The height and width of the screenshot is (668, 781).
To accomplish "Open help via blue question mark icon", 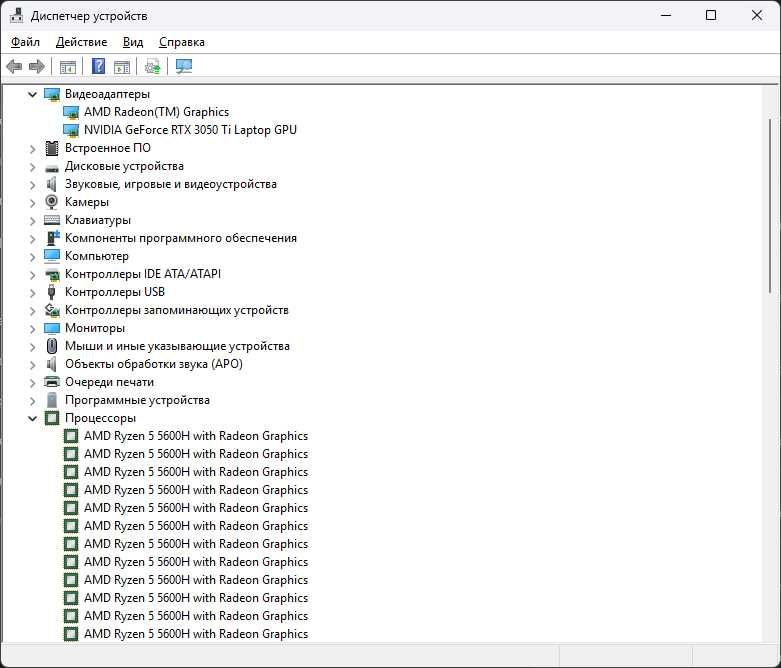I will (99, 66).
